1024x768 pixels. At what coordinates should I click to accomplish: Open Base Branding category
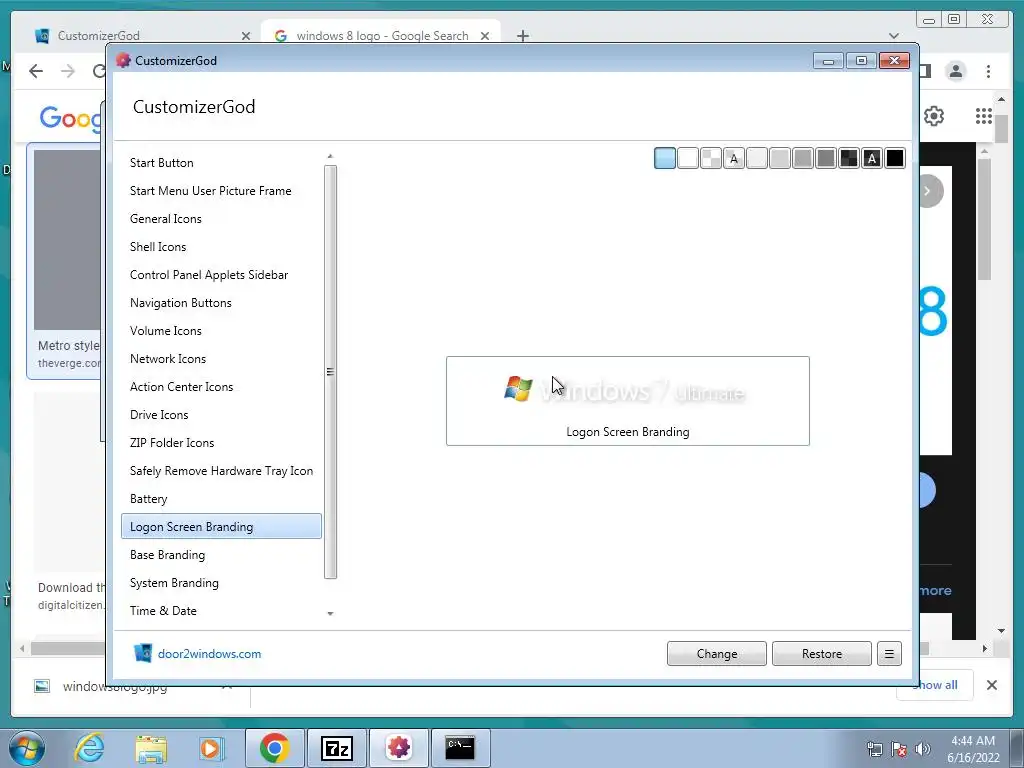tap(221, 555)
